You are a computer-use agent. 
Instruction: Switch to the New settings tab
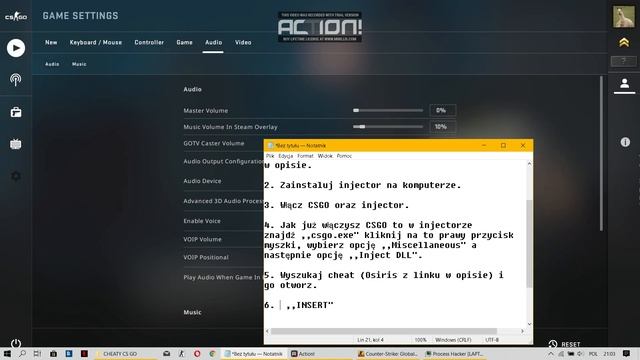[51, 42]
